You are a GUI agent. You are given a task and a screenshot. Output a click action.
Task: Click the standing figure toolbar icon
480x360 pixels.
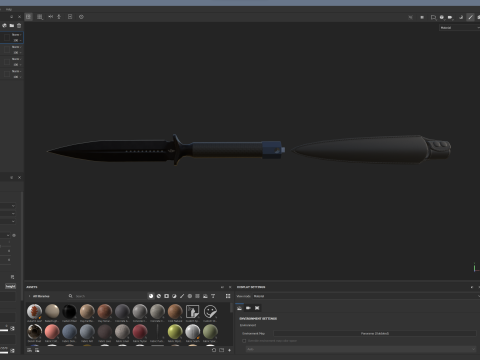(x=59, y=16)
